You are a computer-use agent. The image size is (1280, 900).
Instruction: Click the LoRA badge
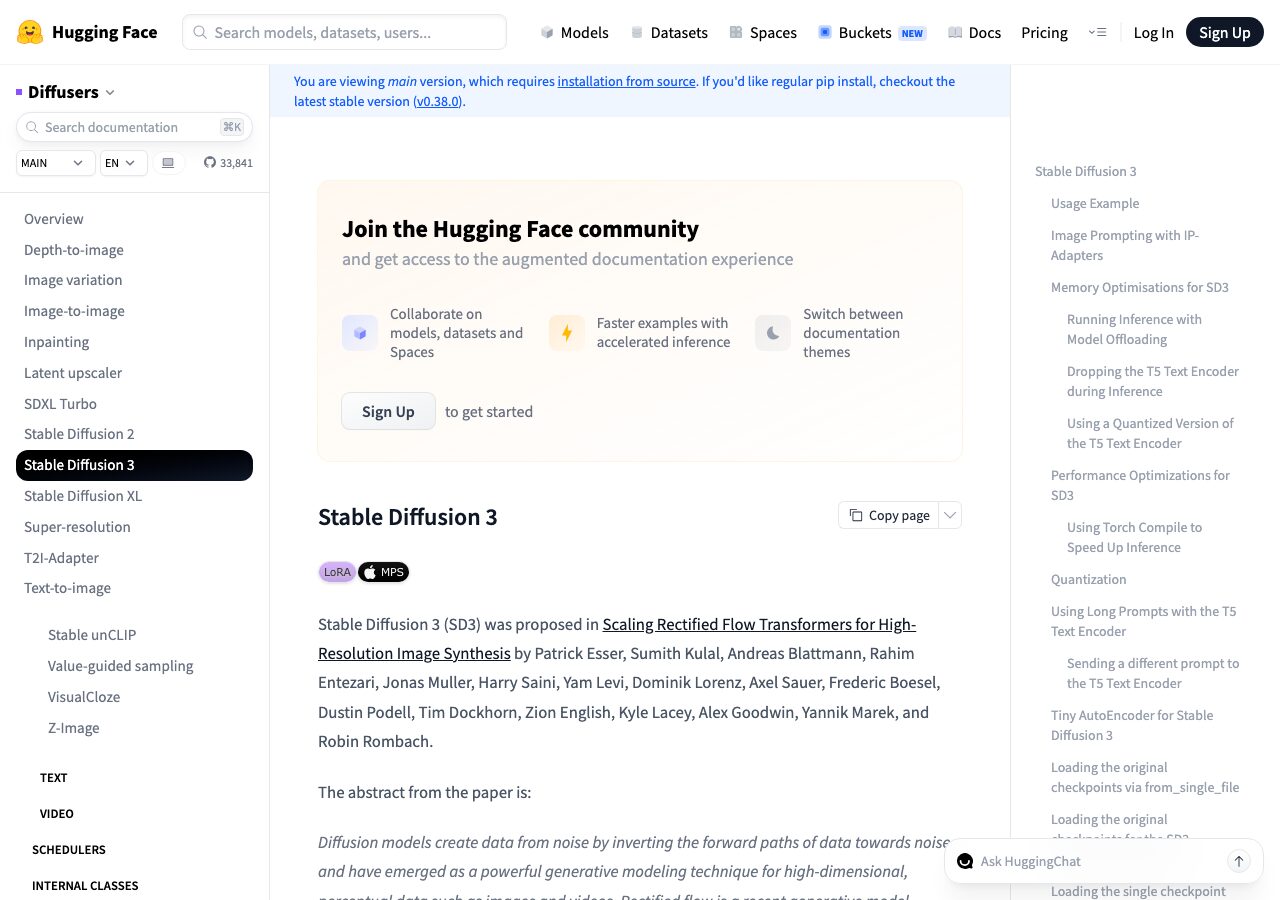coord(337,572)
